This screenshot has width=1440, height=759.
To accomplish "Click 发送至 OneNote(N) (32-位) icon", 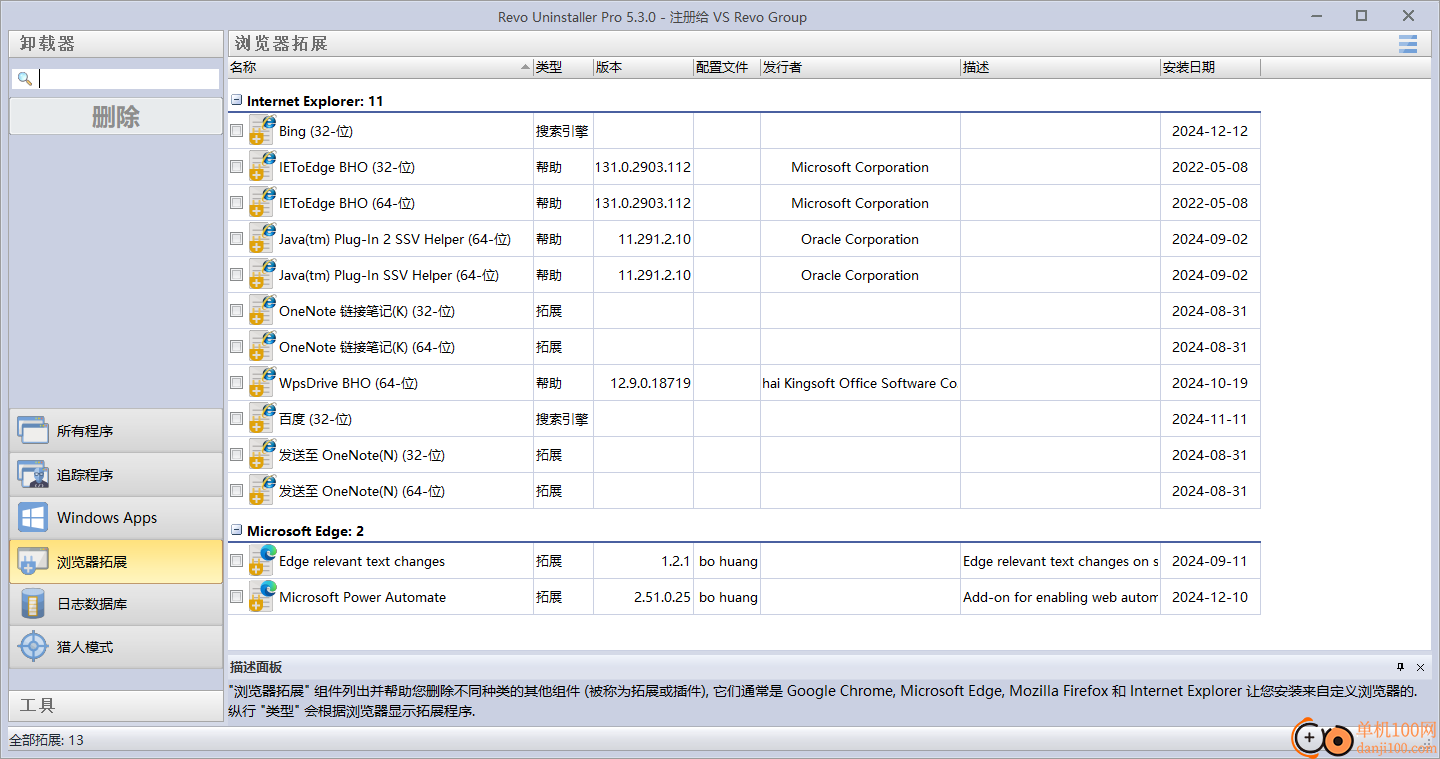I will [x=262, y=454].
